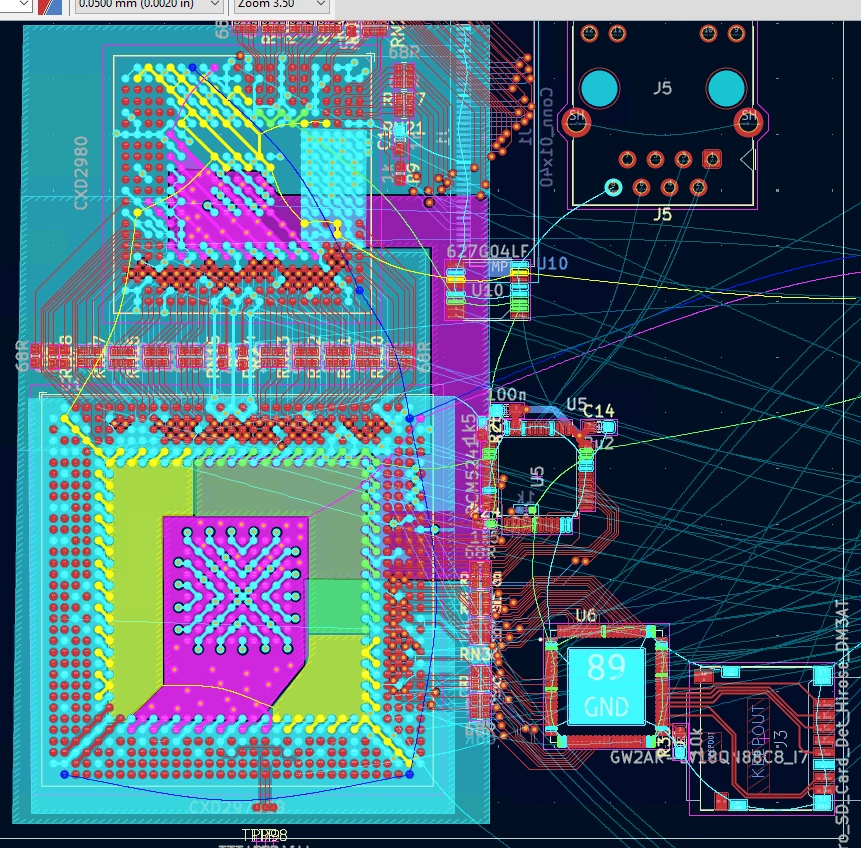Select the CXD2980 footprint label
Screen dimensions: 861x848
81,173
